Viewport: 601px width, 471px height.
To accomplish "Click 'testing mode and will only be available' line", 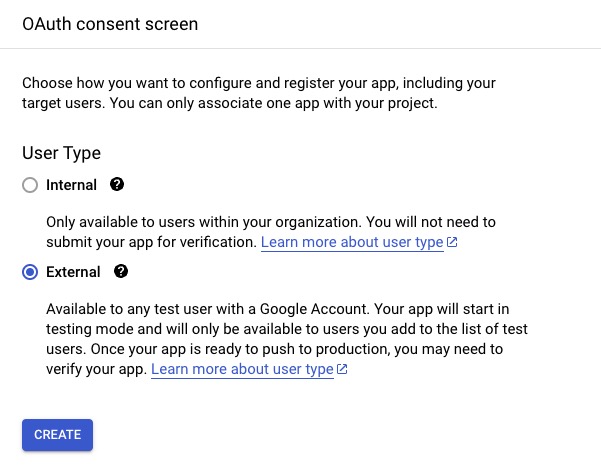I will tap(200, 329).
